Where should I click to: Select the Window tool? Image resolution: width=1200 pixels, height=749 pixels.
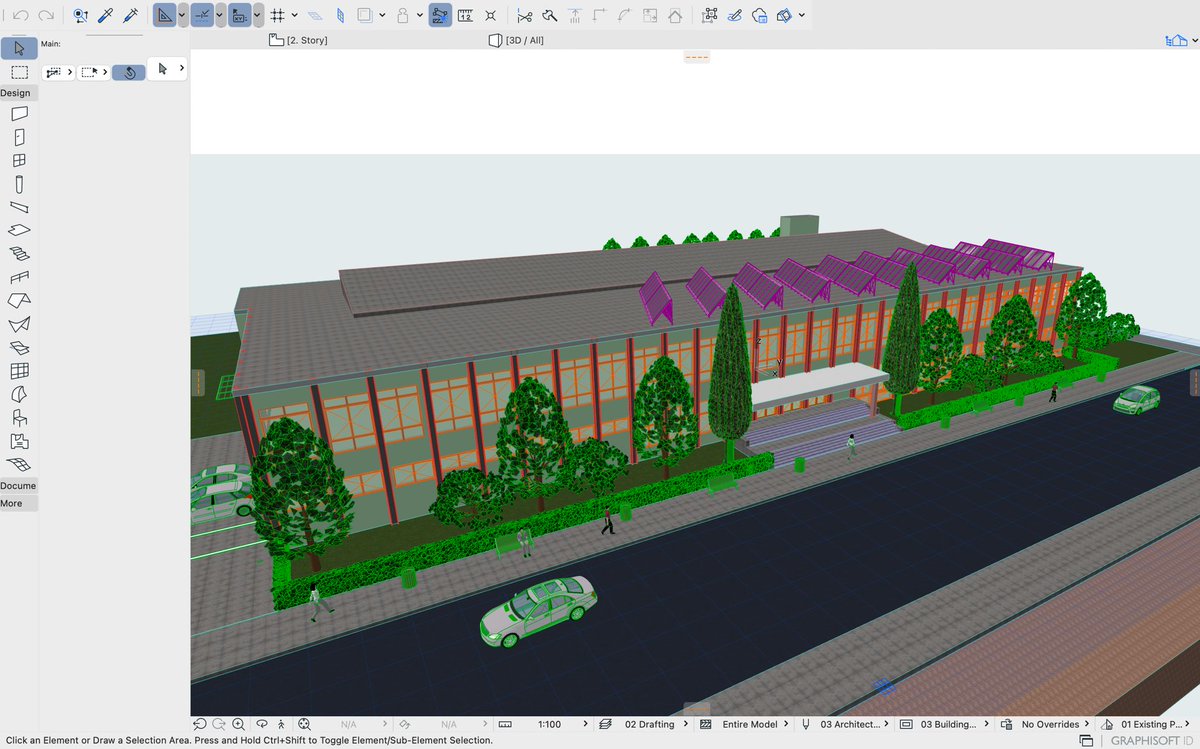tap(19, 160)
